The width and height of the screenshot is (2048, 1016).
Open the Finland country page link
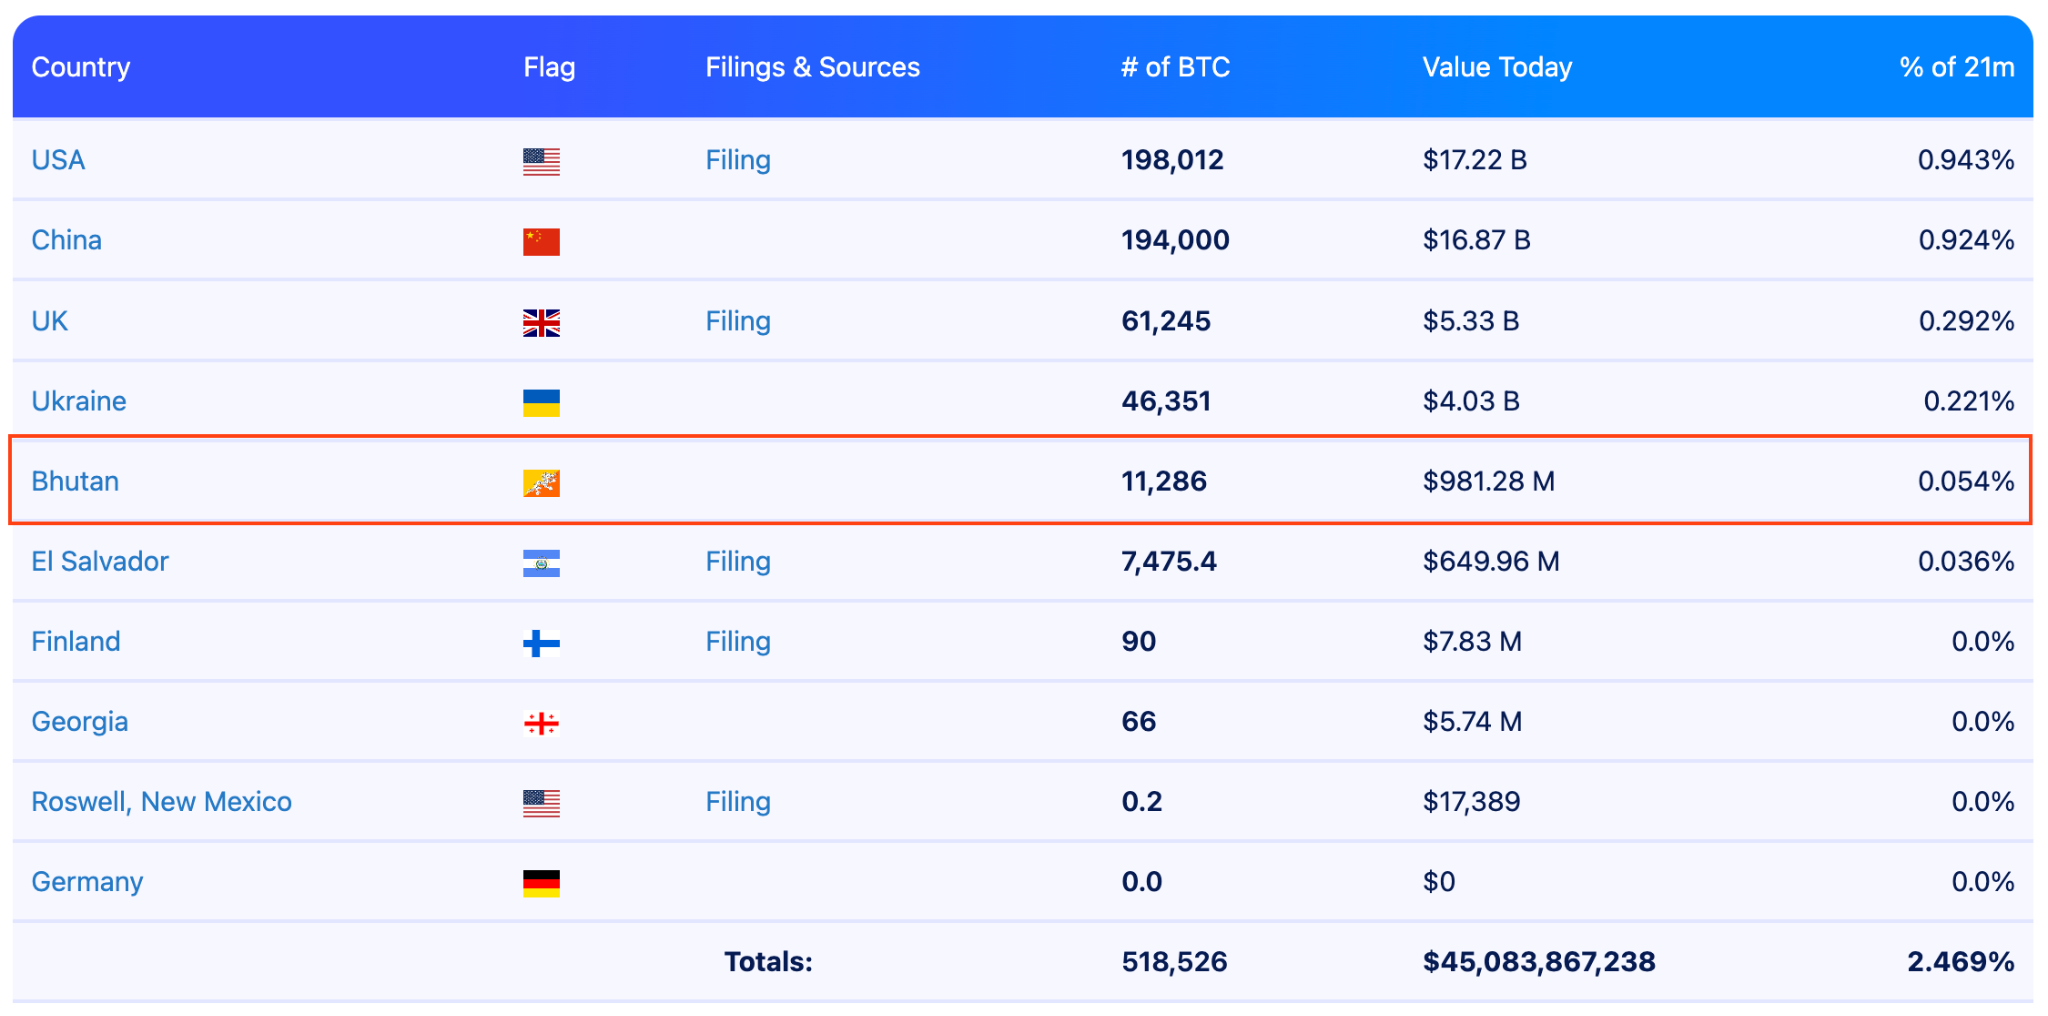(x=76, y=641)
